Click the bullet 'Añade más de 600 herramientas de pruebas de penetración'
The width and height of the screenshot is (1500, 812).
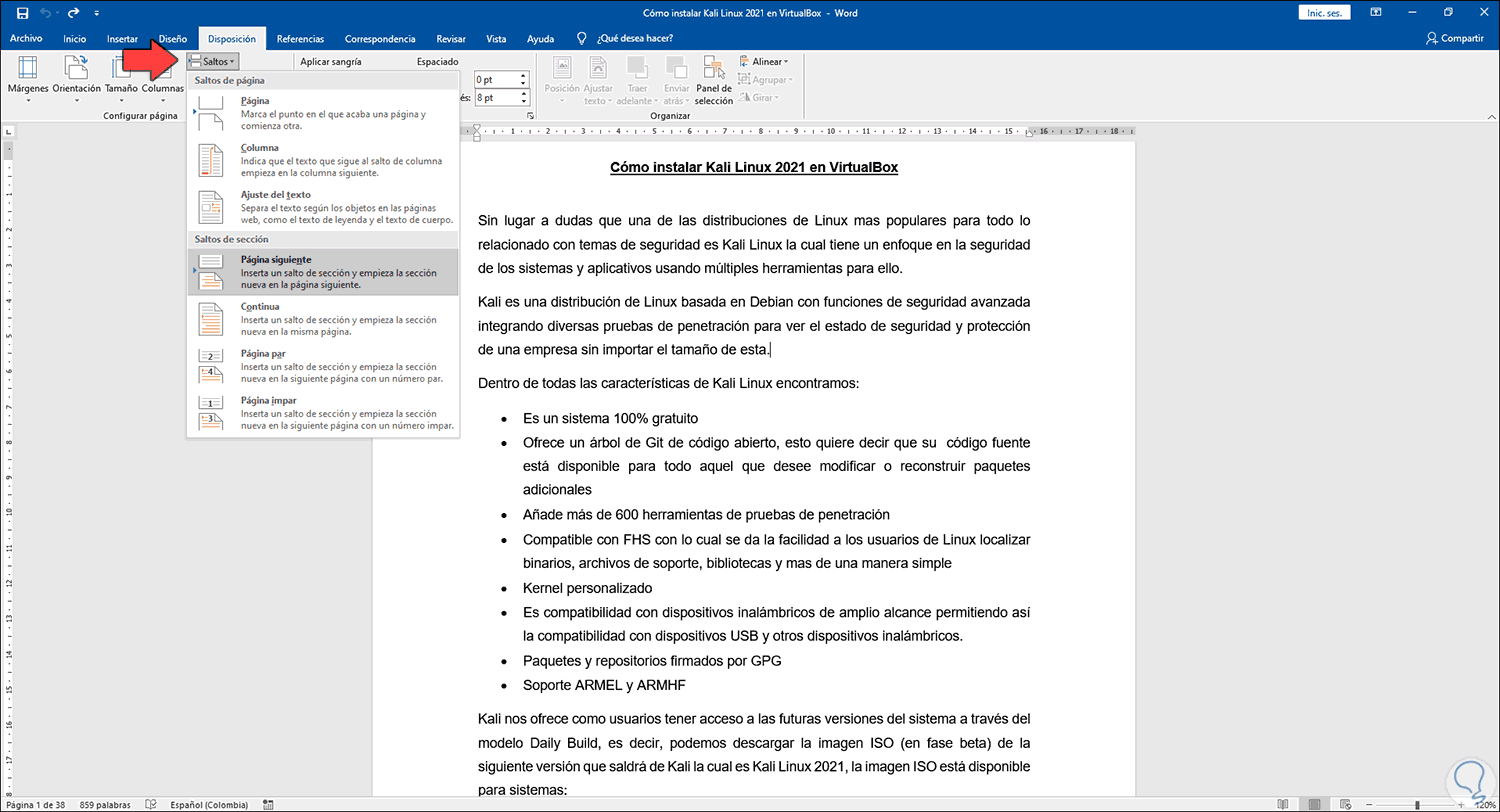click(706, 515)
